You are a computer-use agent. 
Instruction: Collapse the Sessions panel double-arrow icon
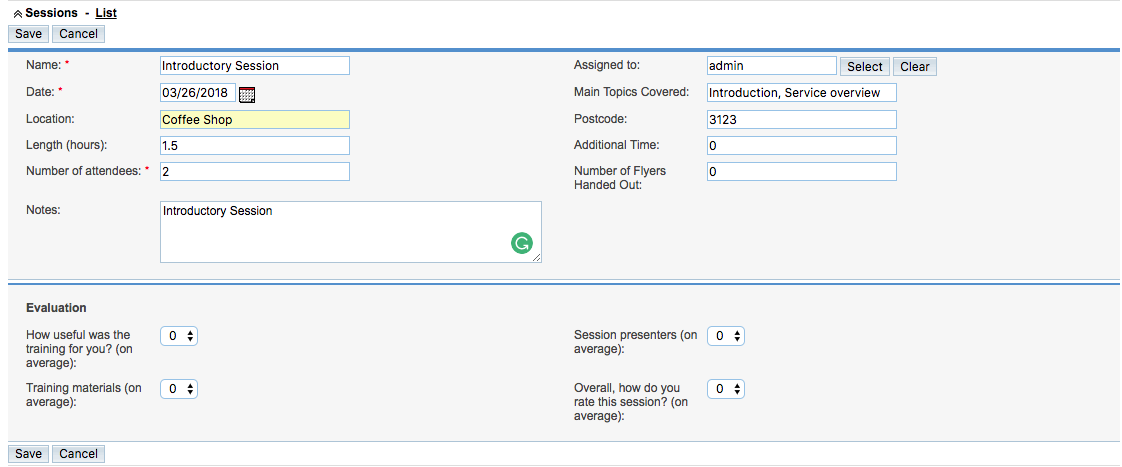[18, 14]
